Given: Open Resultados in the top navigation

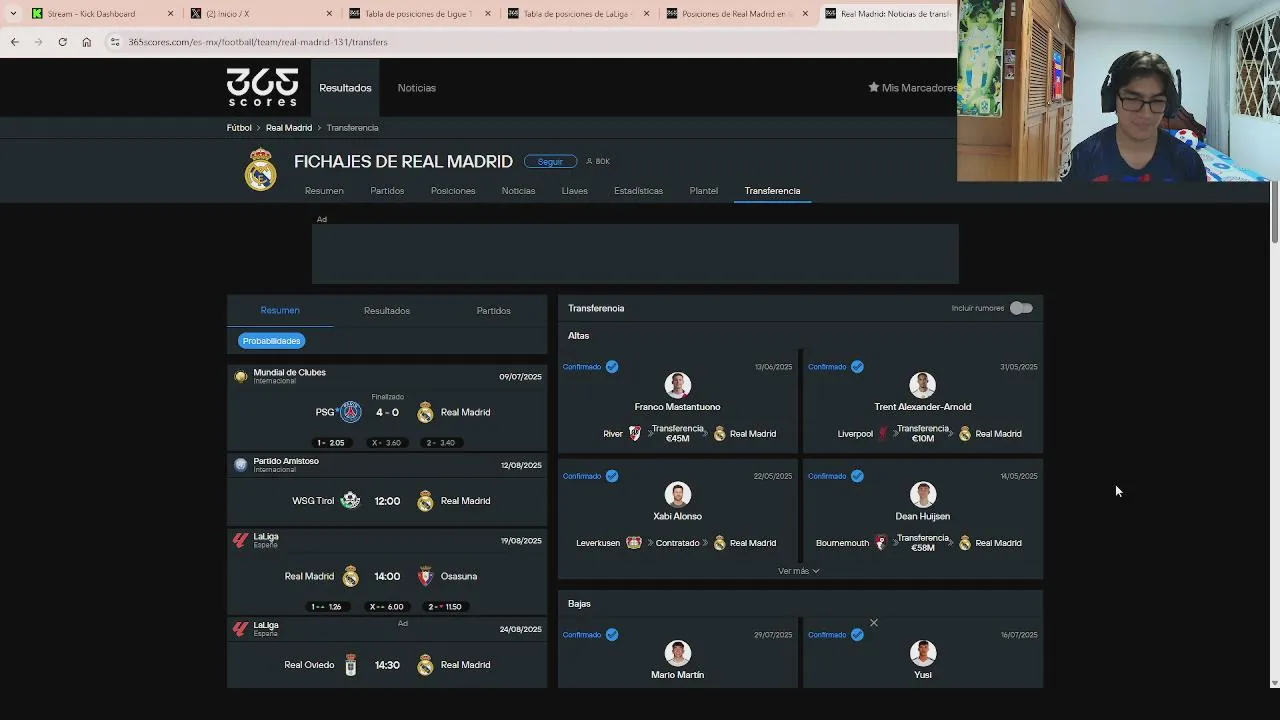Looking at the screenshot, I should pos(345,88).
